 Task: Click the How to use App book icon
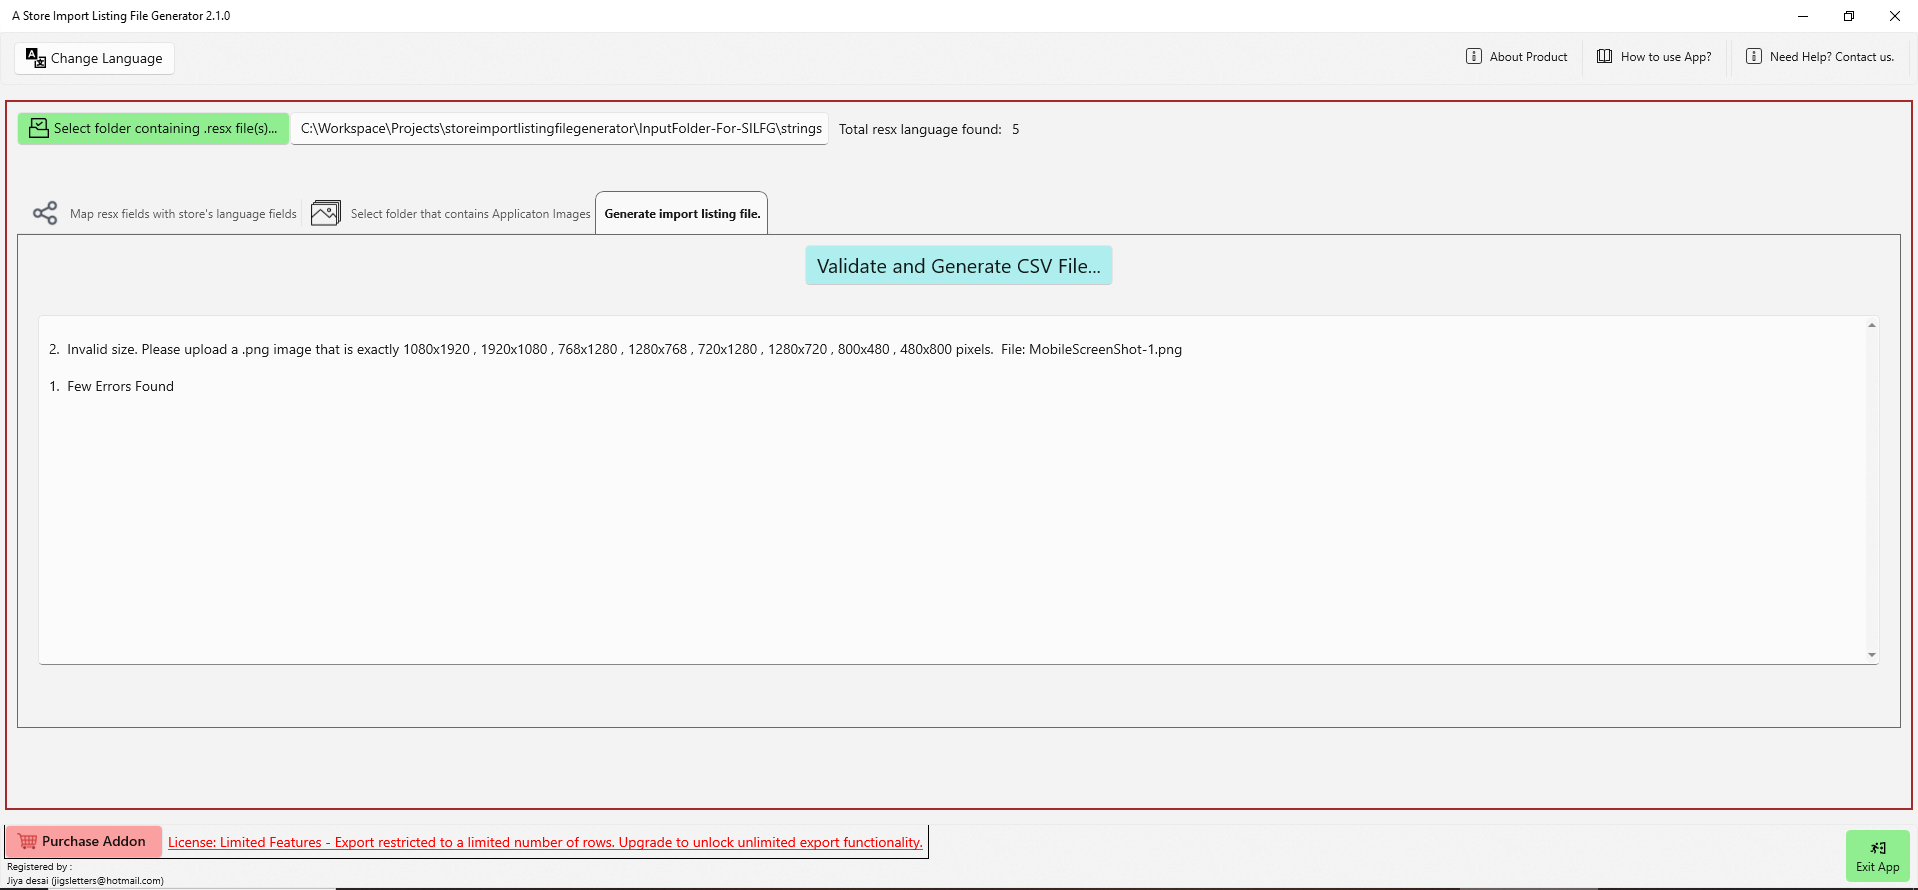point(1604,56)
